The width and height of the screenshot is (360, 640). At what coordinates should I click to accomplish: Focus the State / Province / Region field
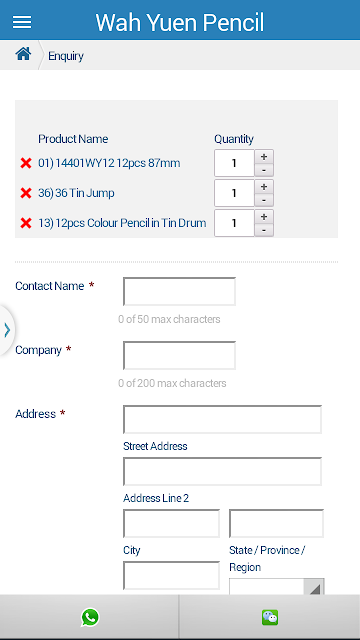click(276, 523)
